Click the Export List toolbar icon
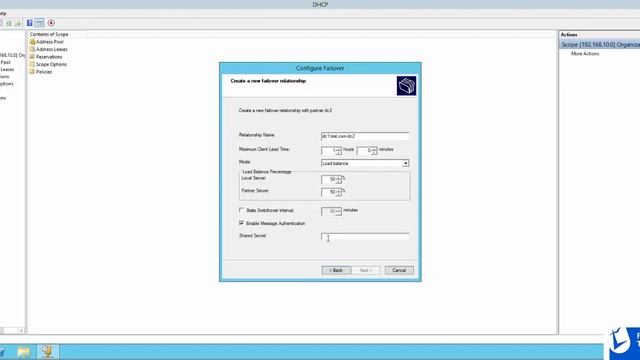This screenshot has width=640, height=360. tap(18, 23)
